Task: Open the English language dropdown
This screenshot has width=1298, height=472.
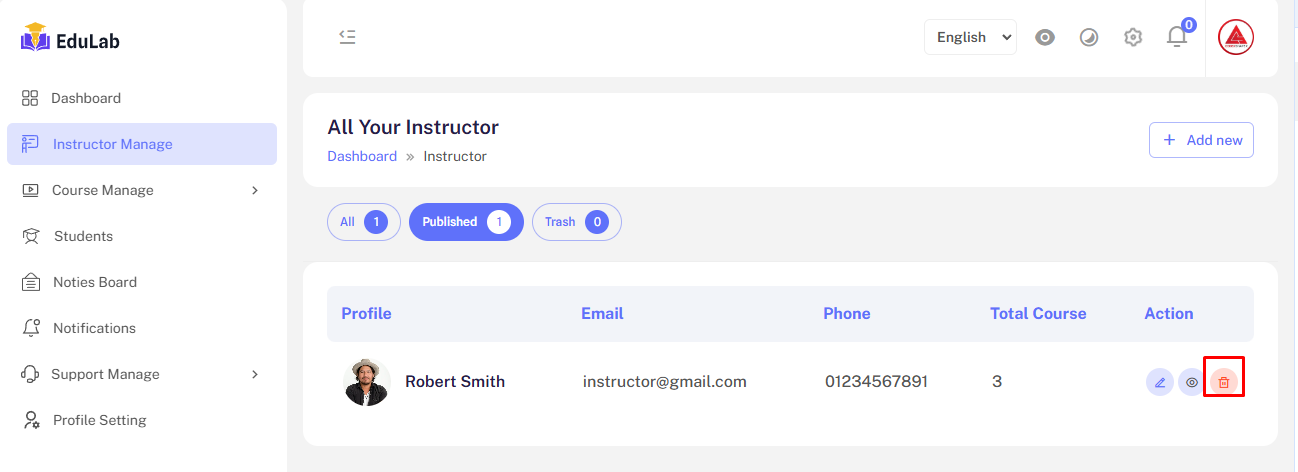Action: pyautogui.click(x=970, y=37)
